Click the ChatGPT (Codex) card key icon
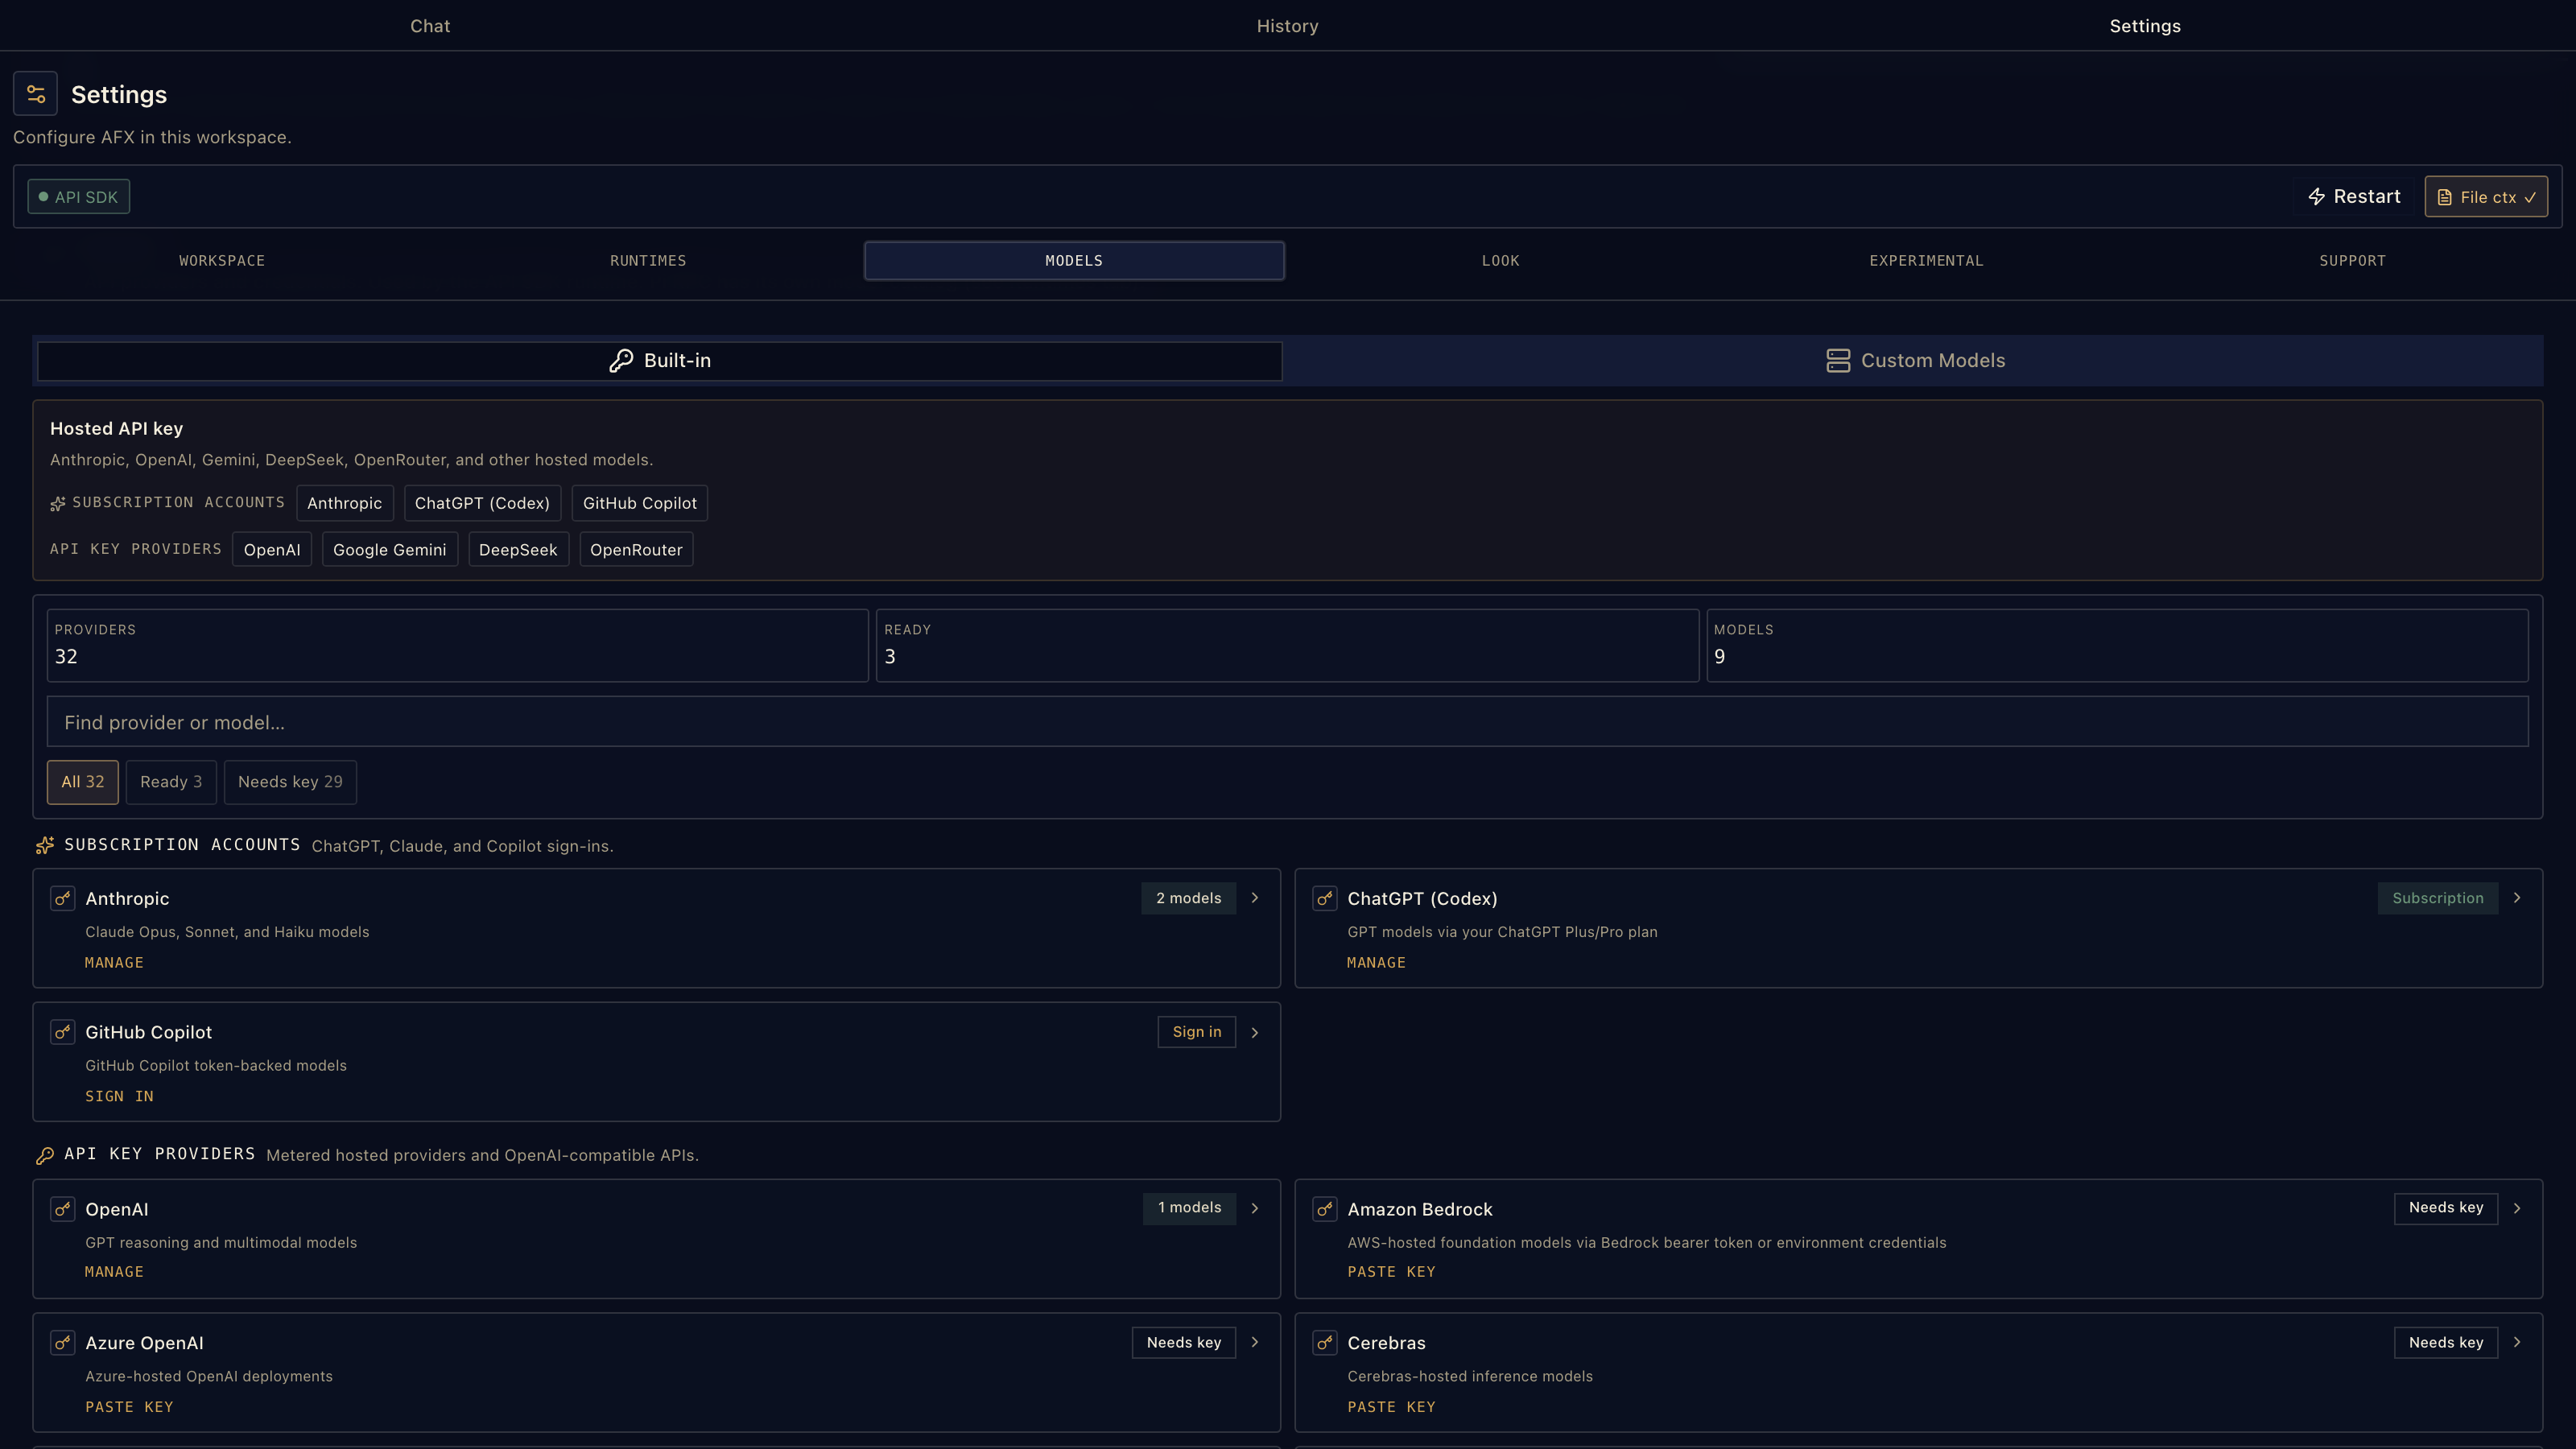The height and width of the screenshot is (1449, 2576). coord(1325,898)
